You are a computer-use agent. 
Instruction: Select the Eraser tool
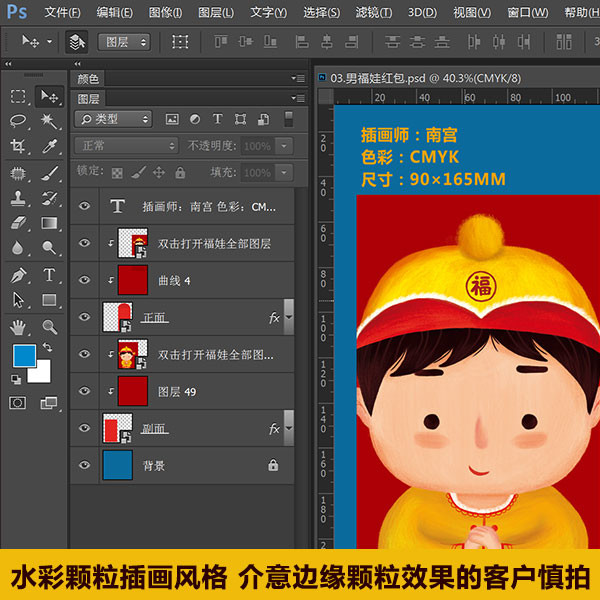tap(18, 223)
